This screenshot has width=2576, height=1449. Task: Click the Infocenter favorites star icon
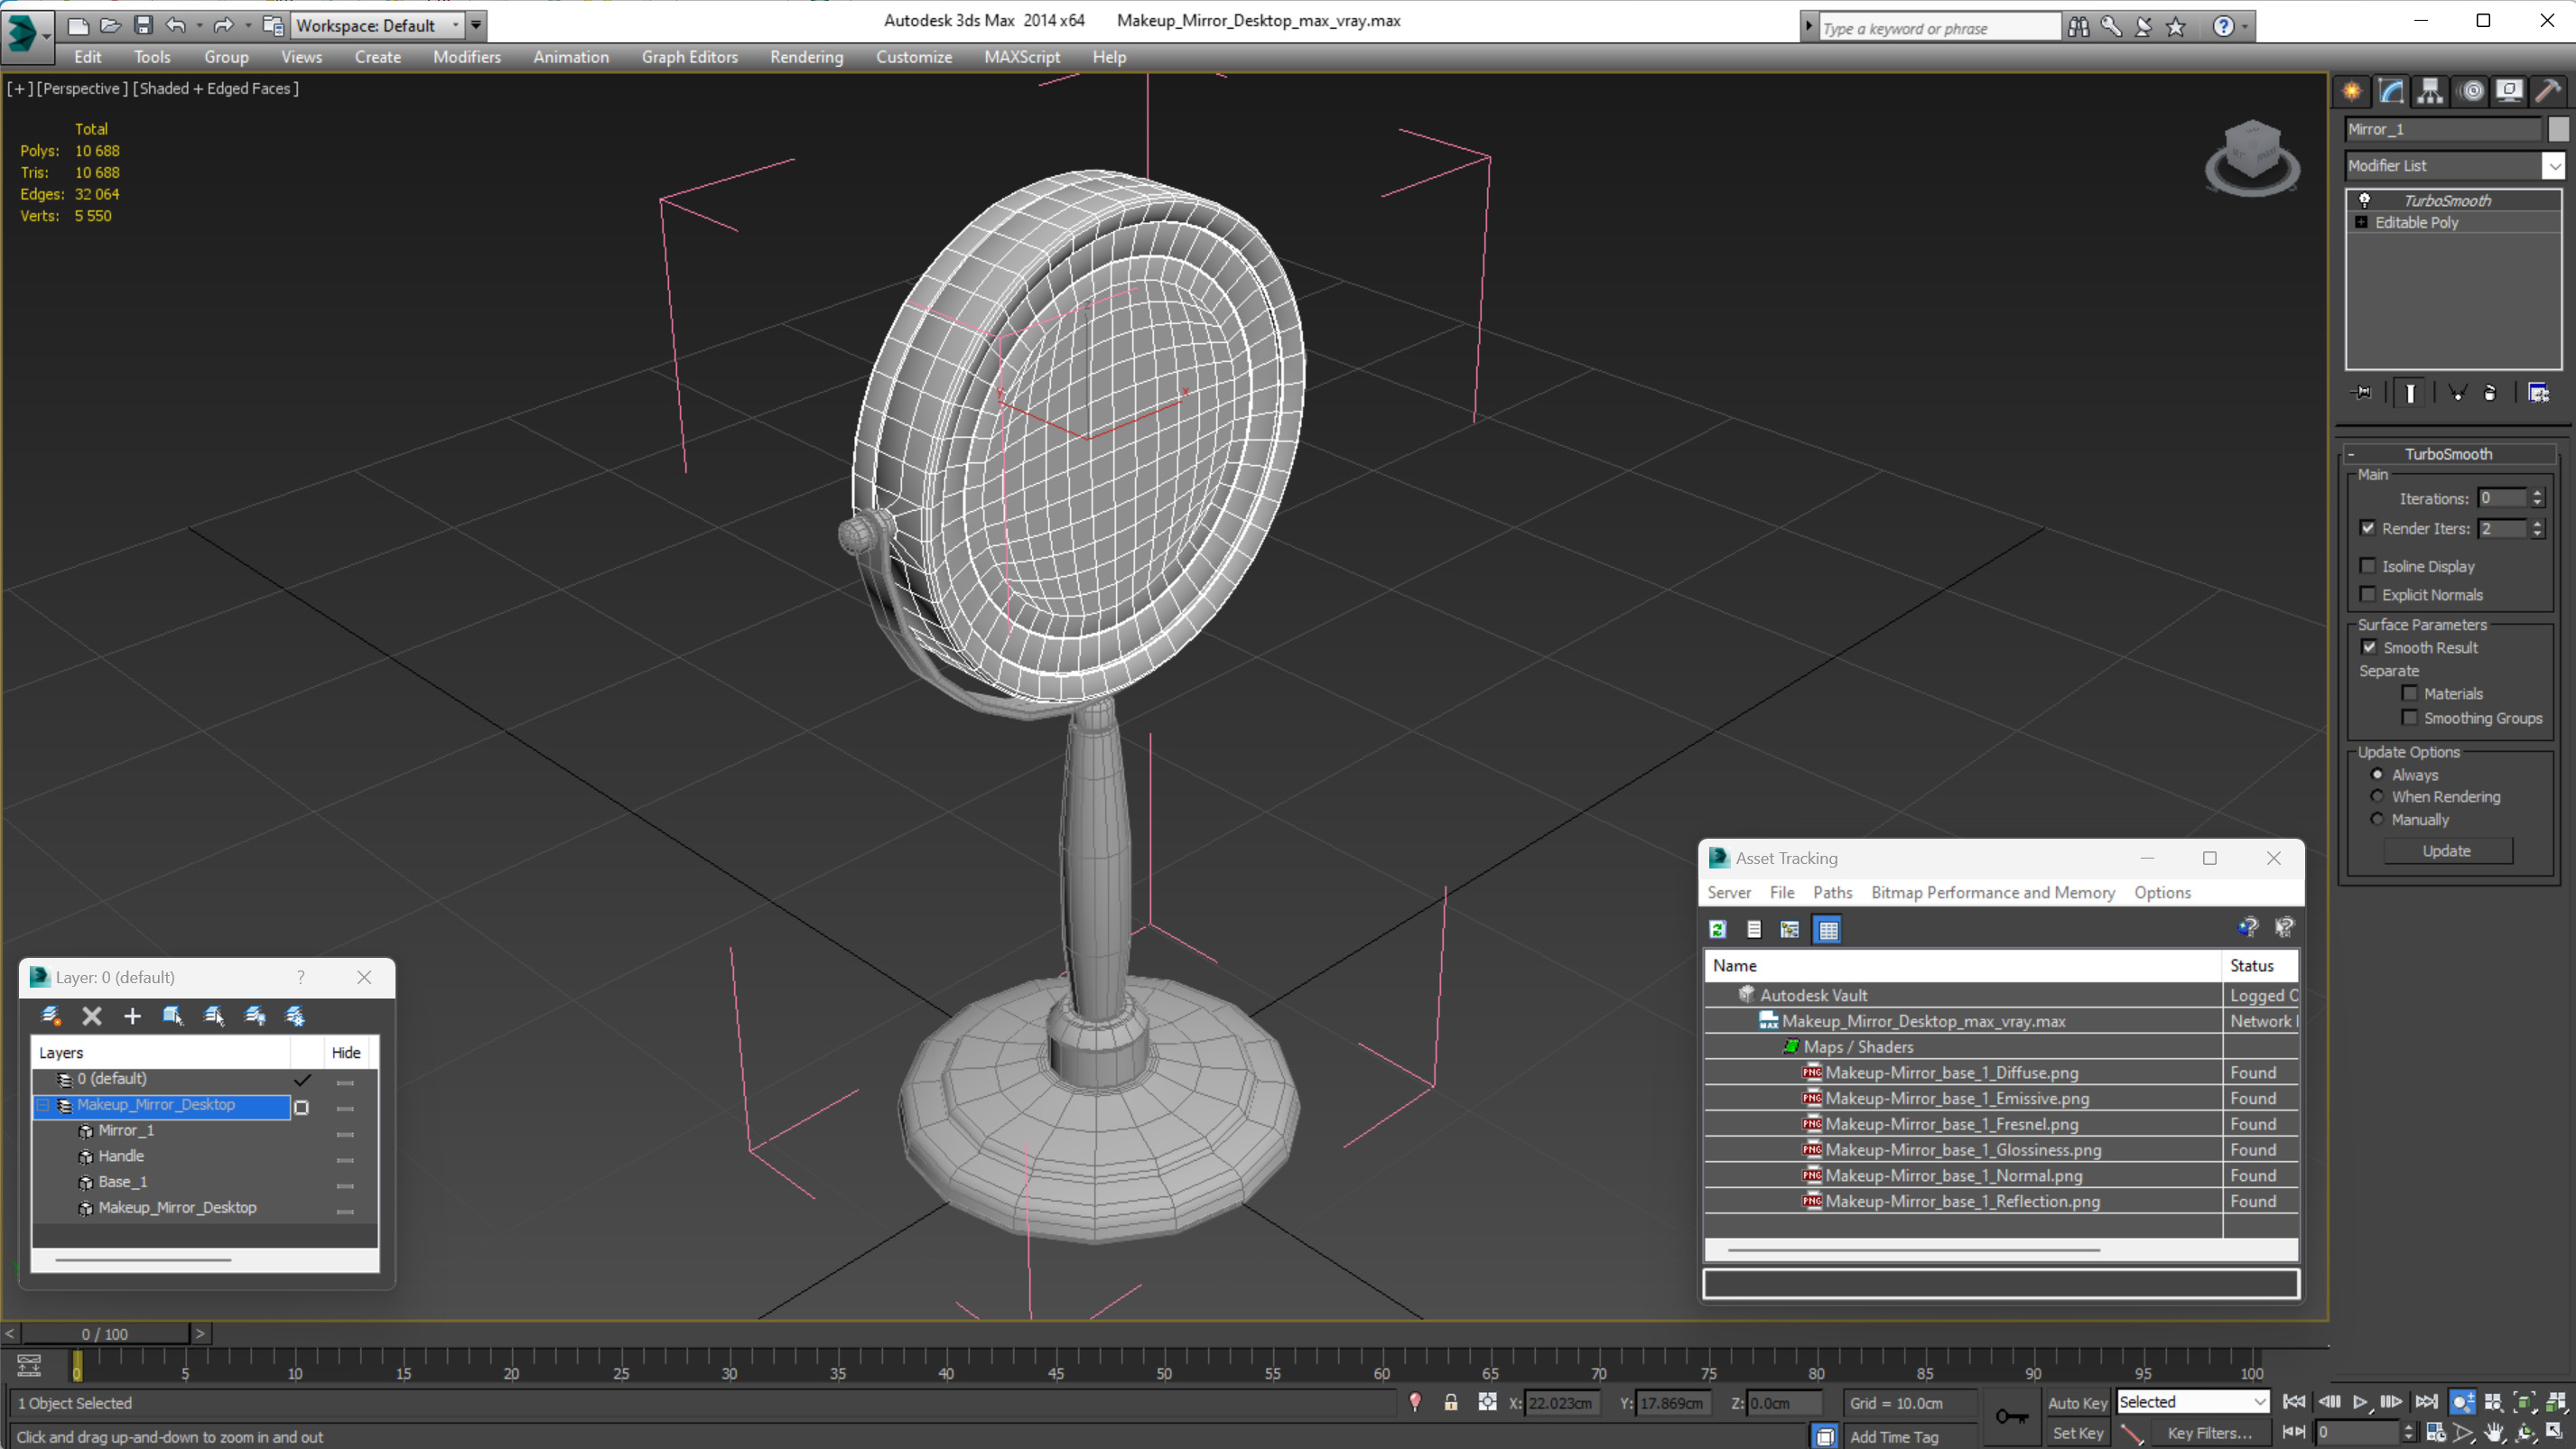[x=2176, y=27]
